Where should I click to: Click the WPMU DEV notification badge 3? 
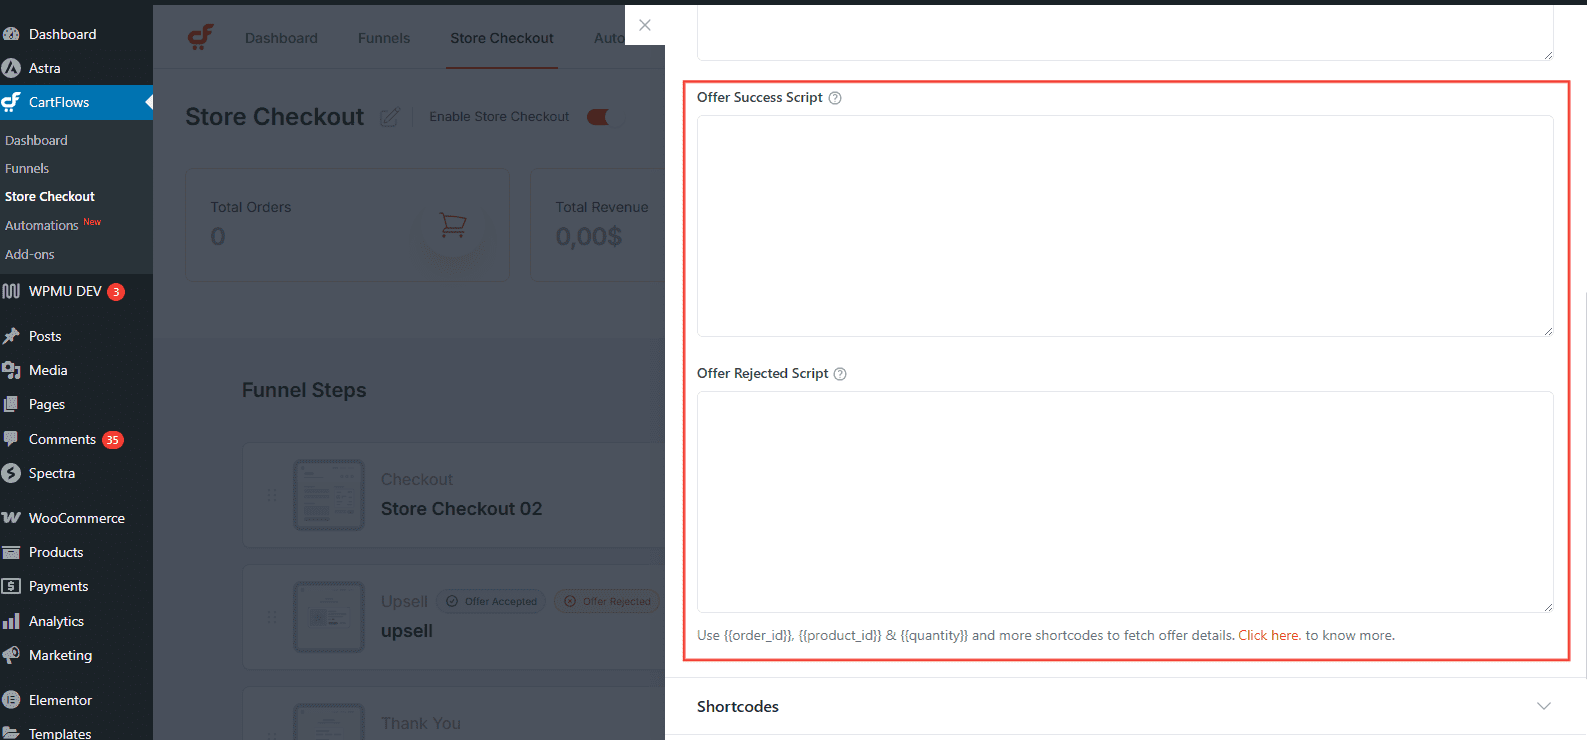click(x=116, y=292)
